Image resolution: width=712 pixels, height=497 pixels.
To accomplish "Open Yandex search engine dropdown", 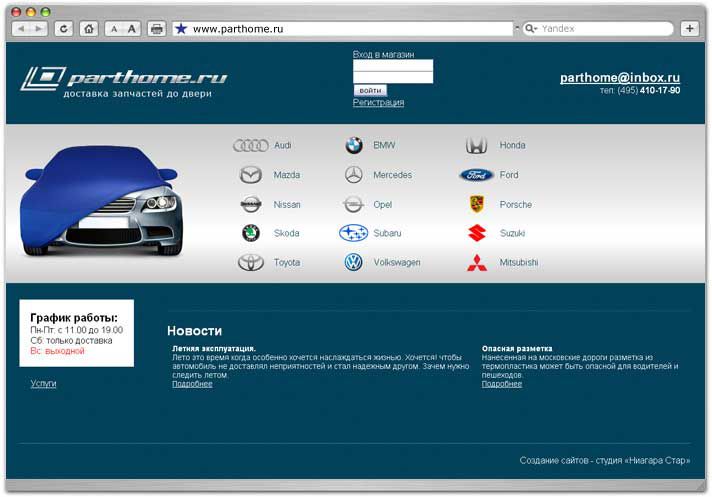I will tap(531, 29).
